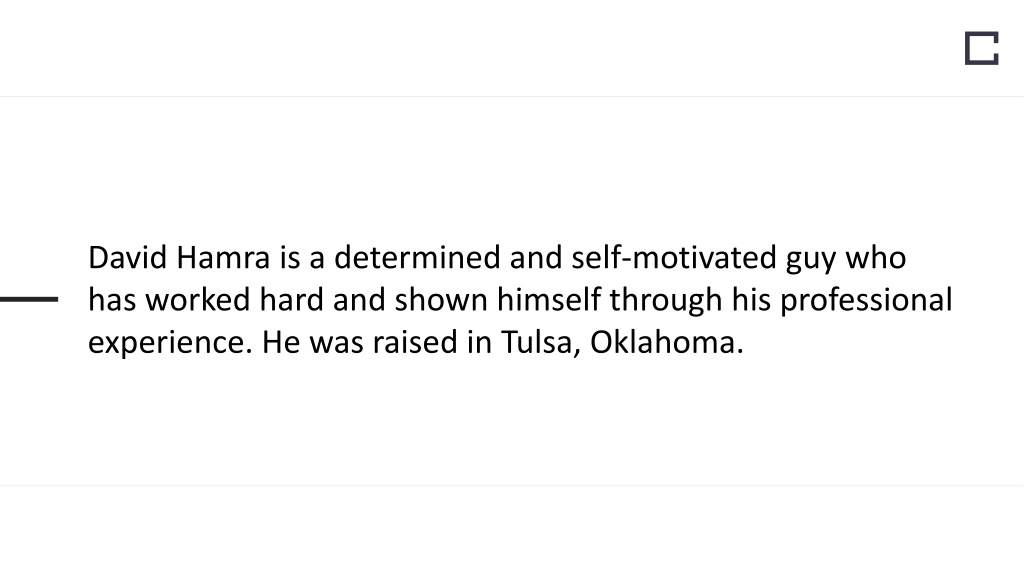Click the word "raised" in third line

pyautogui.click(x=415, y=342)
